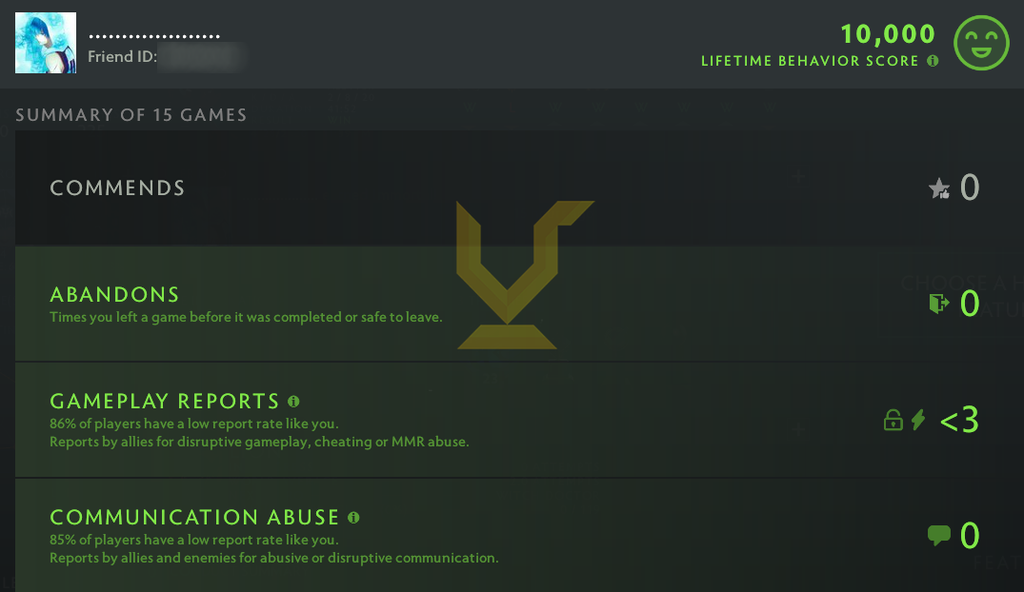Screen dimensions: 1024x592
Task: Click the Communication Abuse heading
Action: tap(195, 518)
